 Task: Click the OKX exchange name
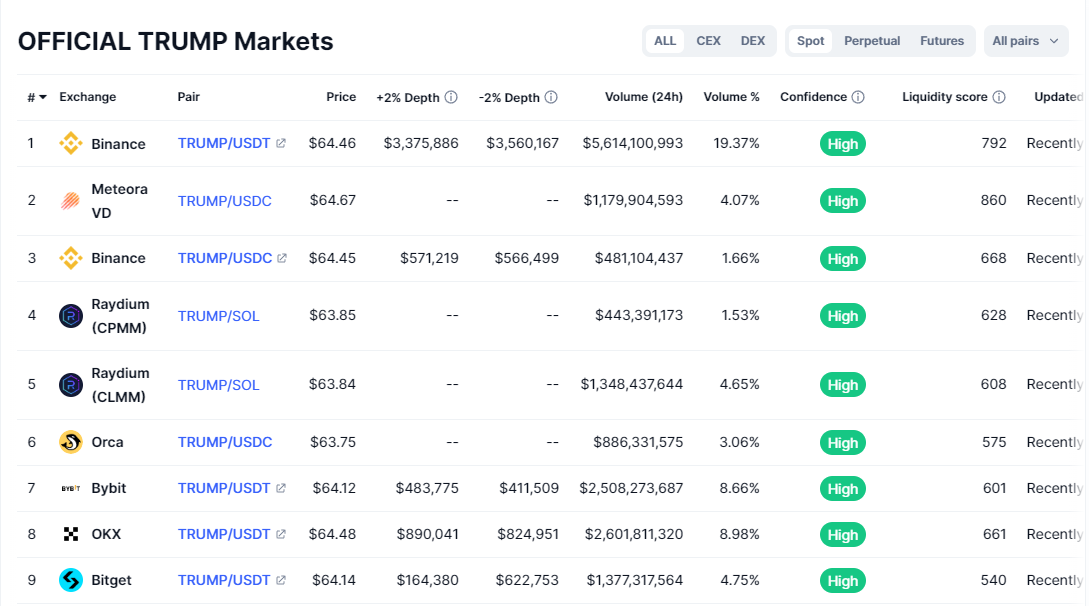(106, 534)
